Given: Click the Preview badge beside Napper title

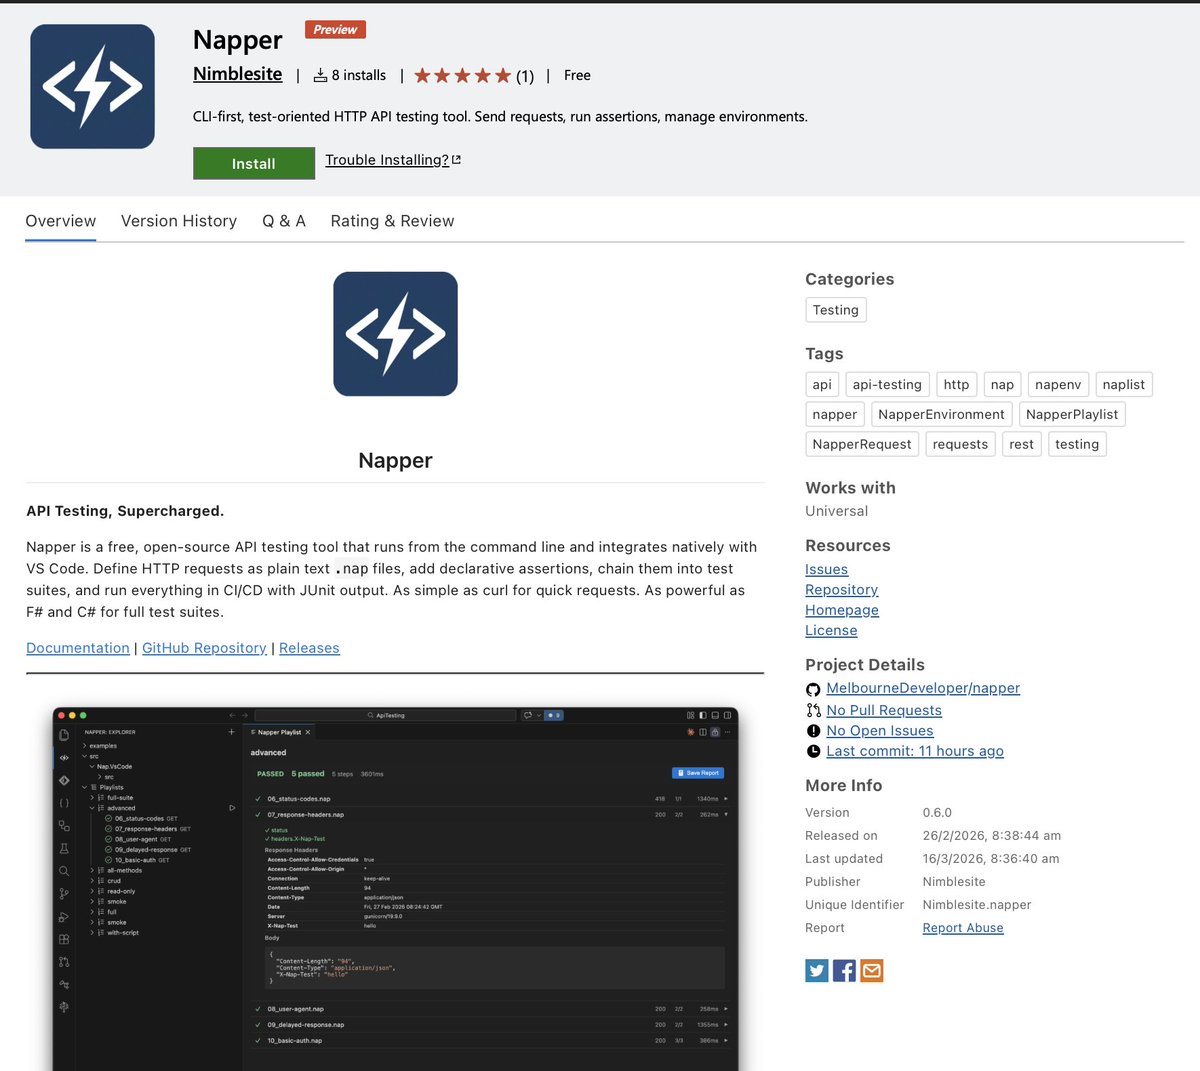Looking at the screenshot, I should [335, 30].
